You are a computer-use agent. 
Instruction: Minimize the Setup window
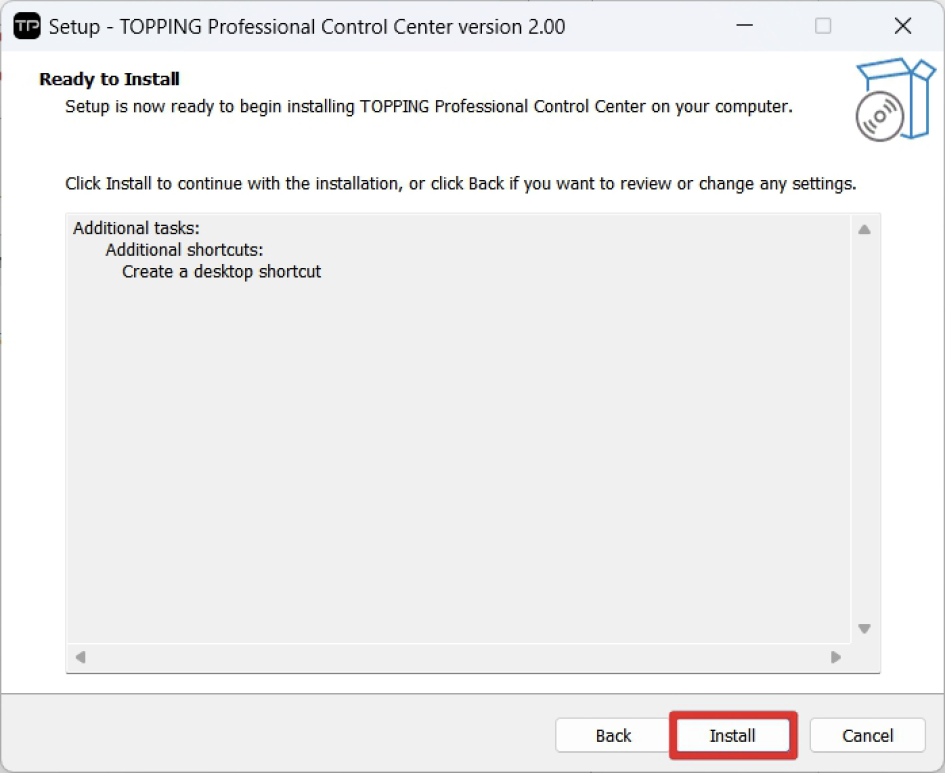tap(742, 26)
